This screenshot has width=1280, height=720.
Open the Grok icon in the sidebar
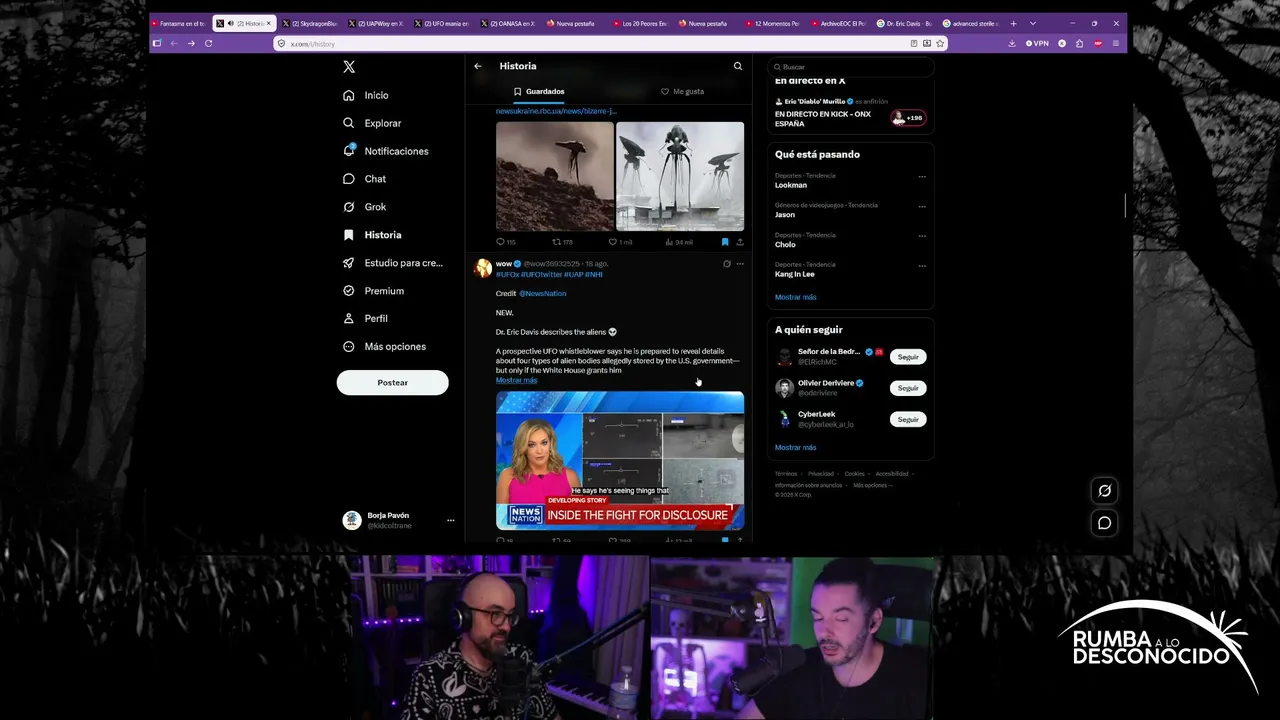[x=348, y=207]
